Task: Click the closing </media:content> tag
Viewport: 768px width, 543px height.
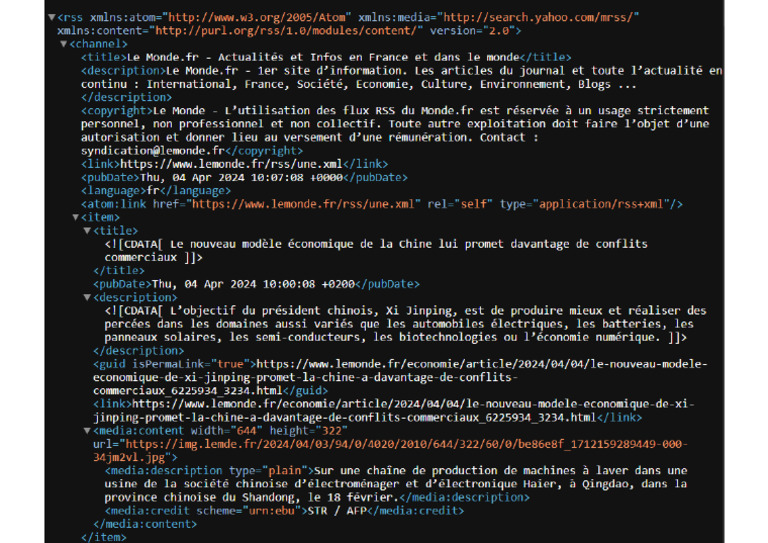Action: 145,524
